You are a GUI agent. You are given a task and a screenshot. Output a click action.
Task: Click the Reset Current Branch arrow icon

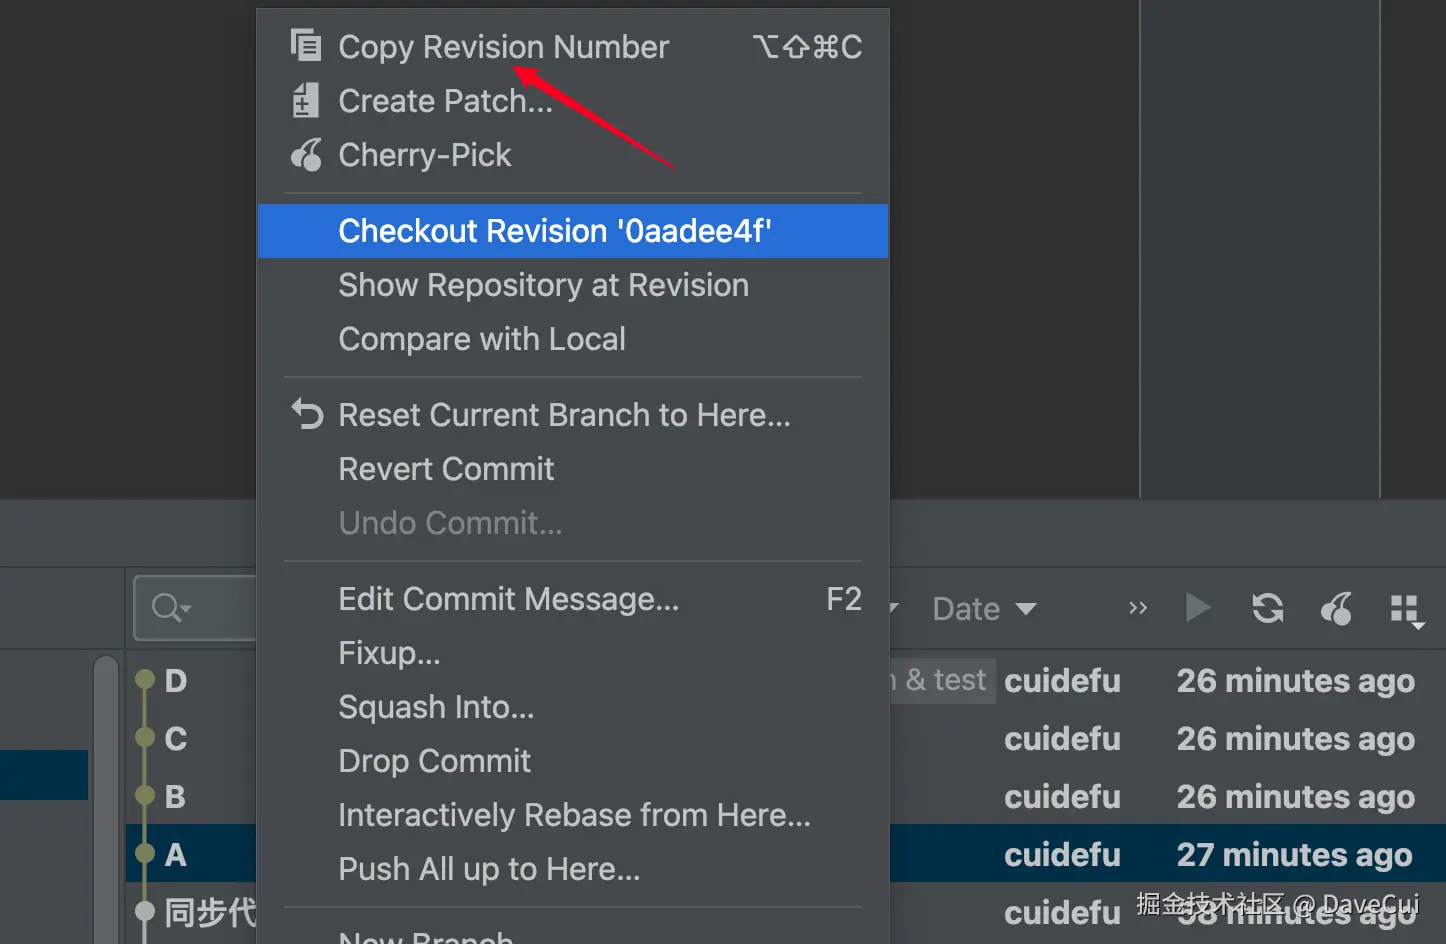tap(307, 414)
